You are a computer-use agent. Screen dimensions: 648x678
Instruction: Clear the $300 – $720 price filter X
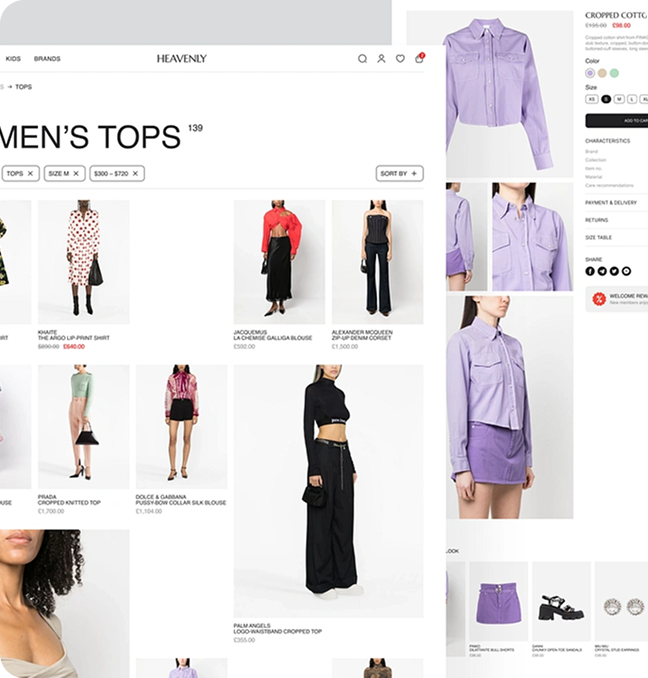135,173
